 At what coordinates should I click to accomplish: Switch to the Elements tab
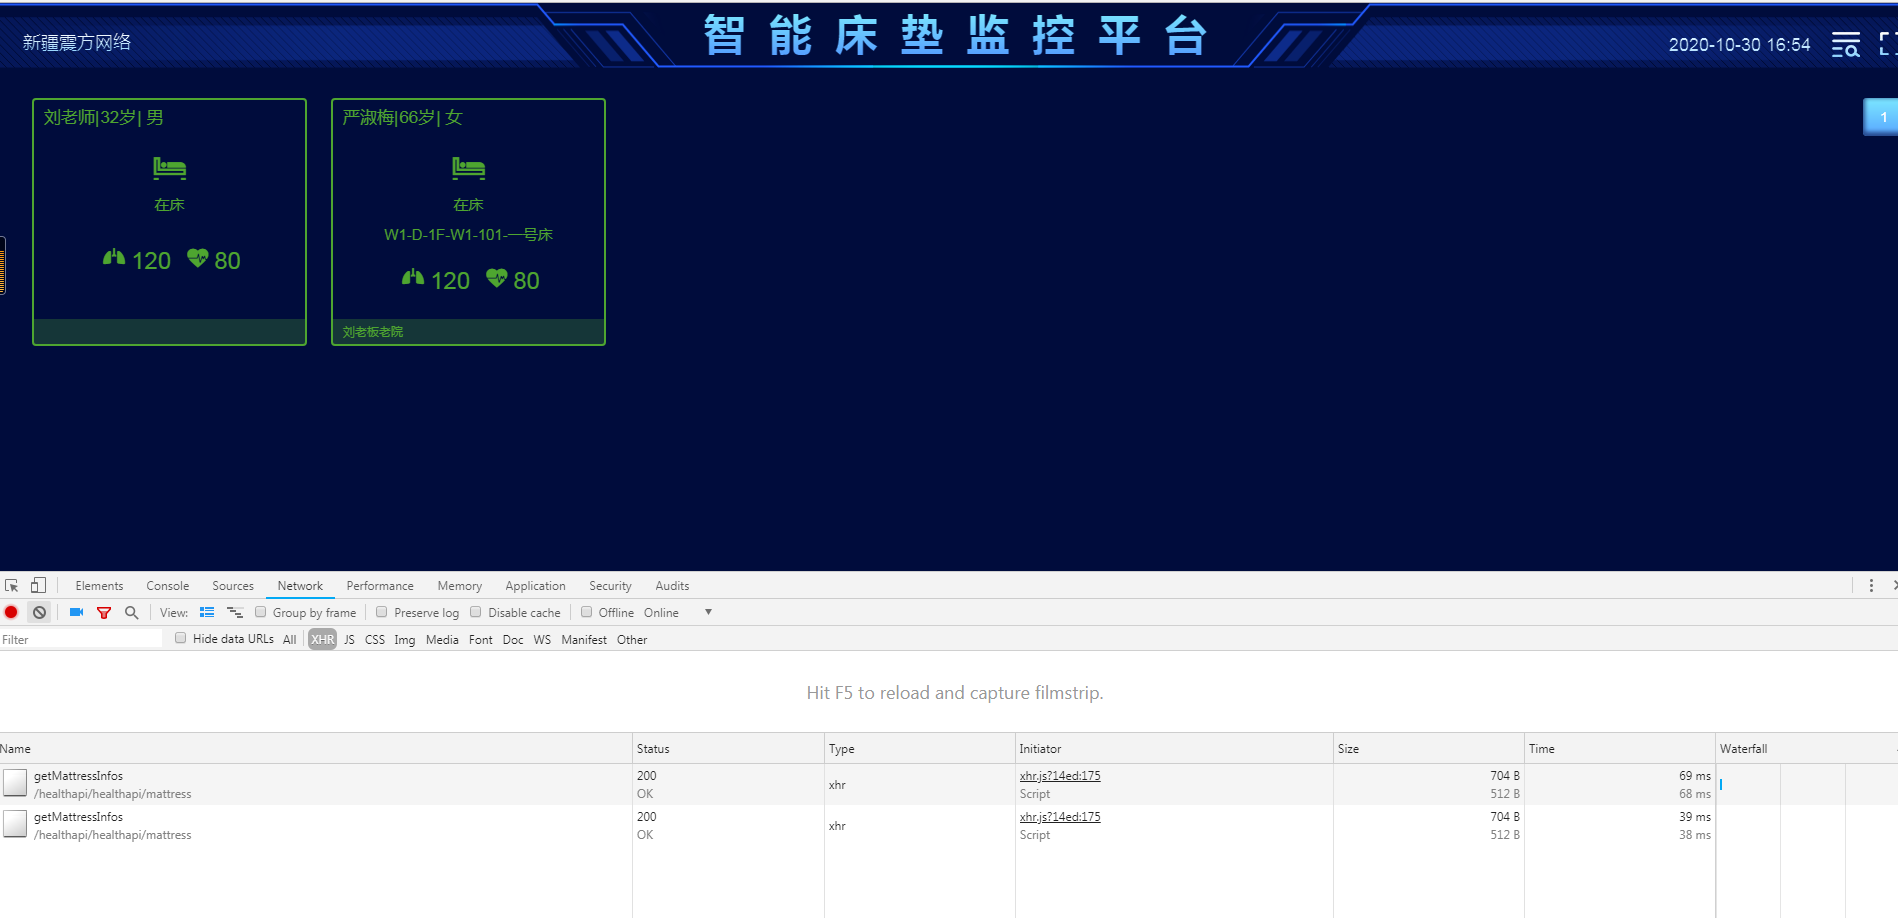tap(99, 586)
